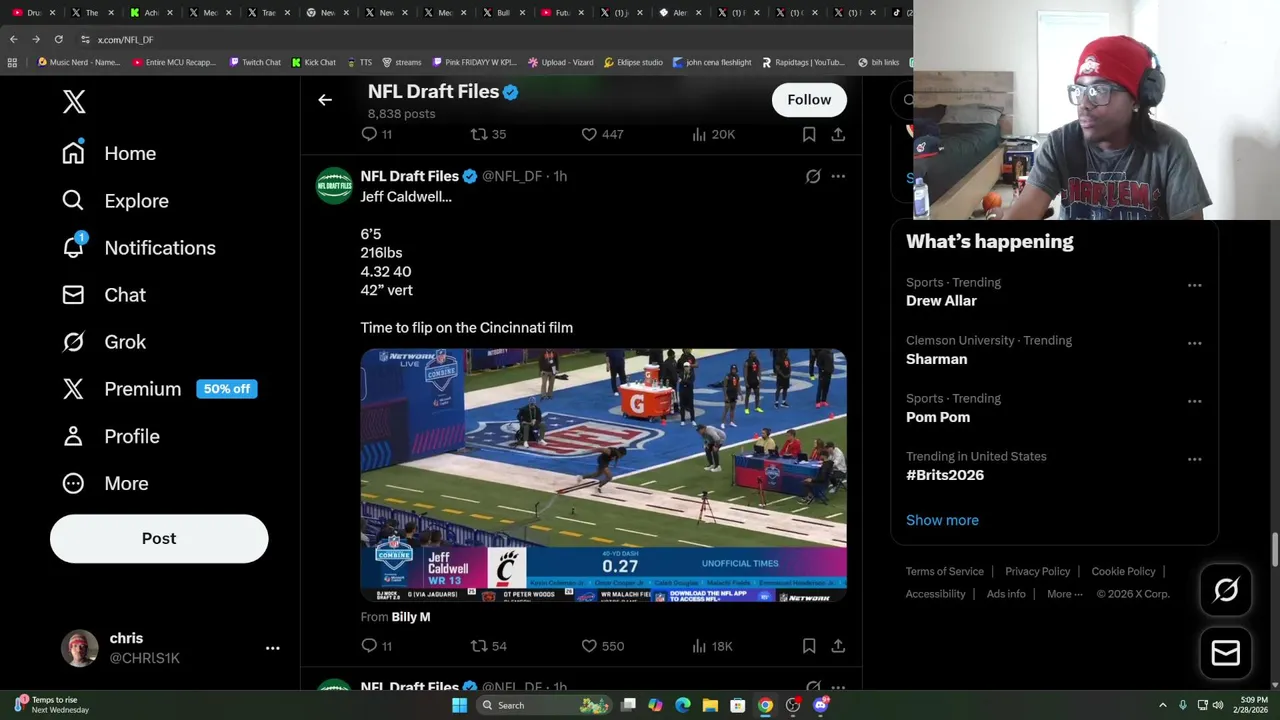The image size is (1280, 720).
Task: Open NFL Draft Files avatar on post
Action: pos(334,186)
